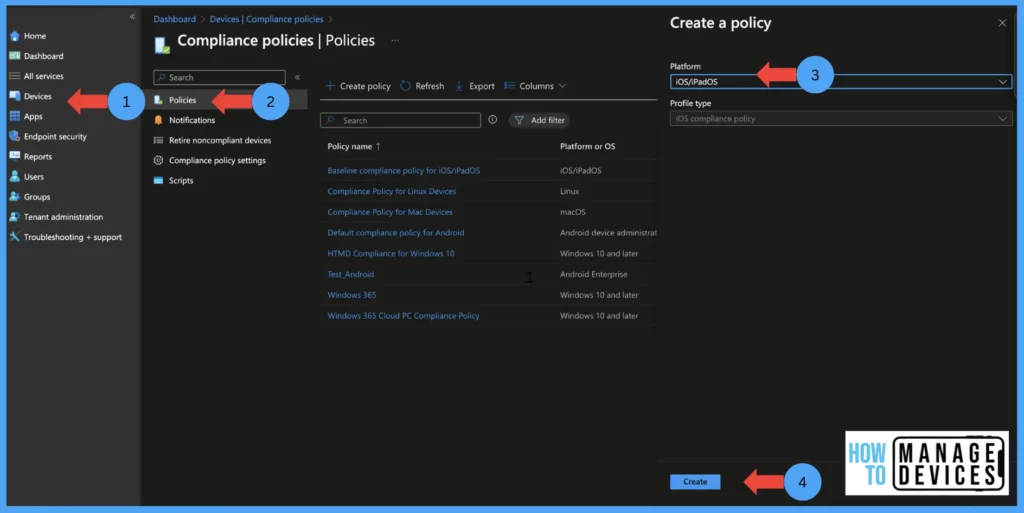Click the Add filter funnel icon
The image size is (1024, 513).
pos(519,120)
